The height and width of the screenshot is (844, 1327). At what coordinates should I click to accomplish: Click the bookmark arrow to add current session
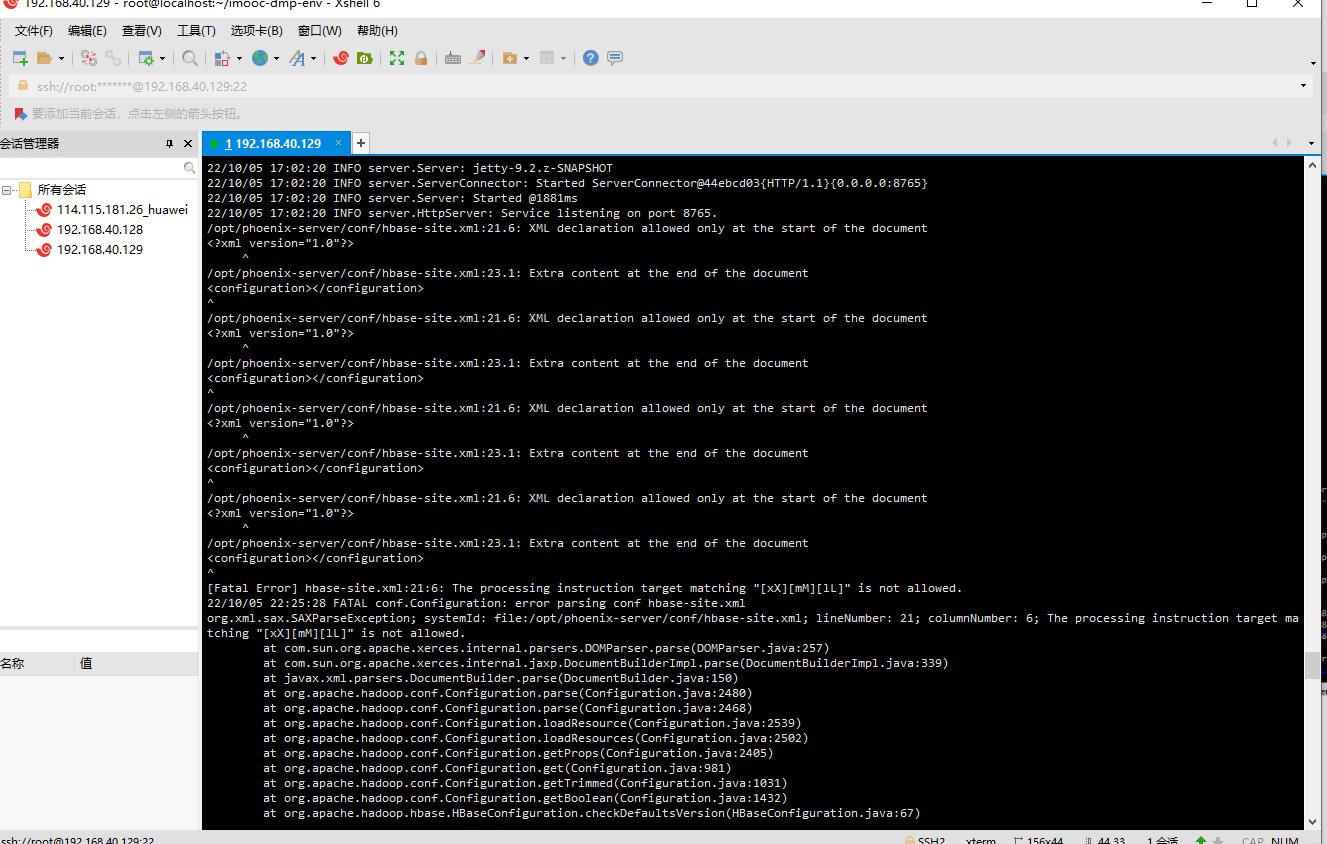pyautogui.click(x=20, y=113)
